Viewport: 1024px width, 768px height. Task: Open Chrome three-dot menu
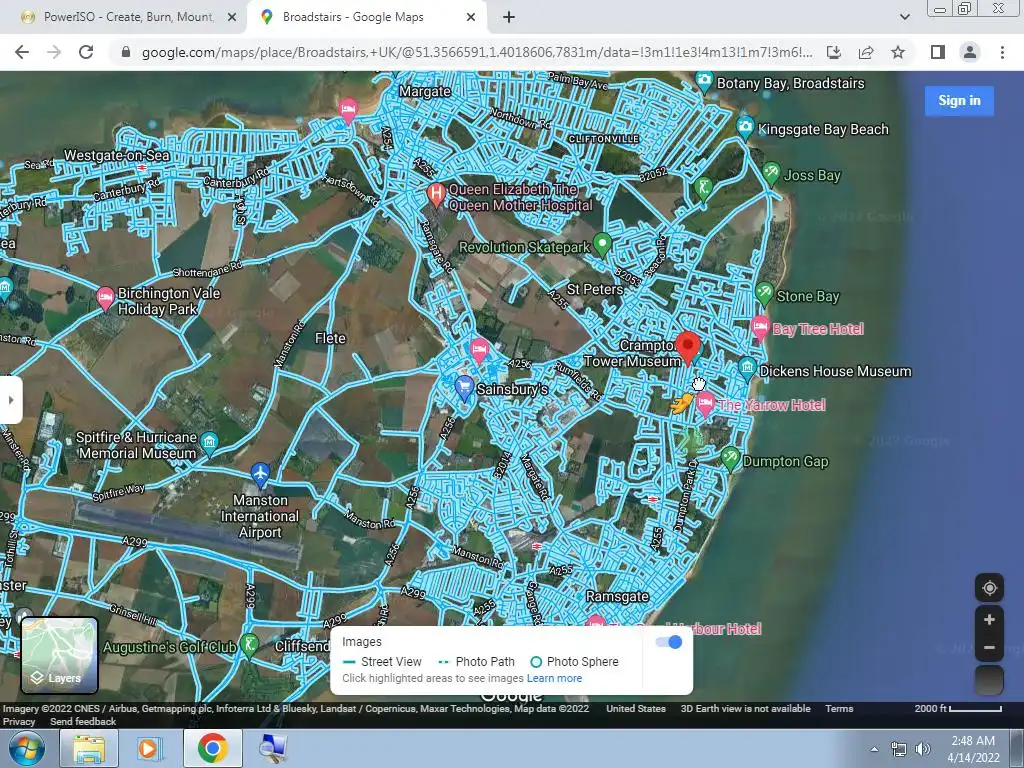(1002, 52)
